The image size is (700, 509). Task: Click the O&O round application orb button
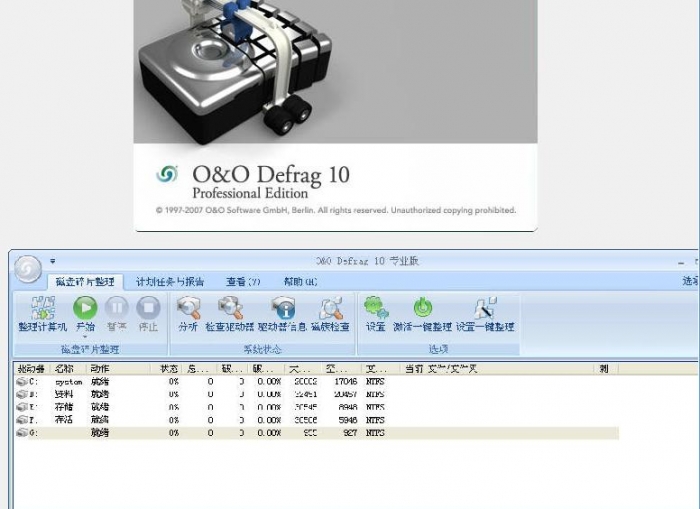28,269
